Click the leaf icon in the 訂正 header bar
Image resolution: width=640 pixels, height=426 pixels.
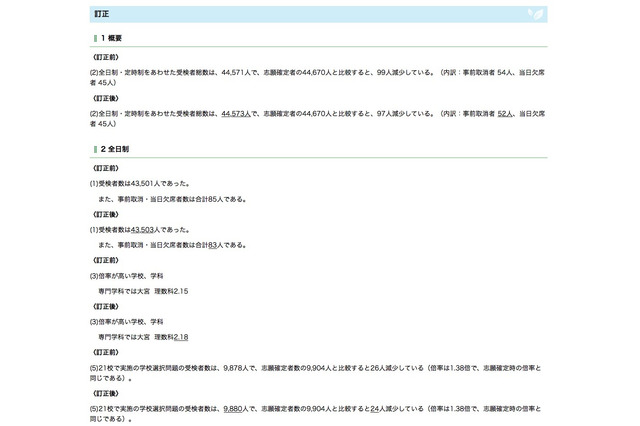535,14
